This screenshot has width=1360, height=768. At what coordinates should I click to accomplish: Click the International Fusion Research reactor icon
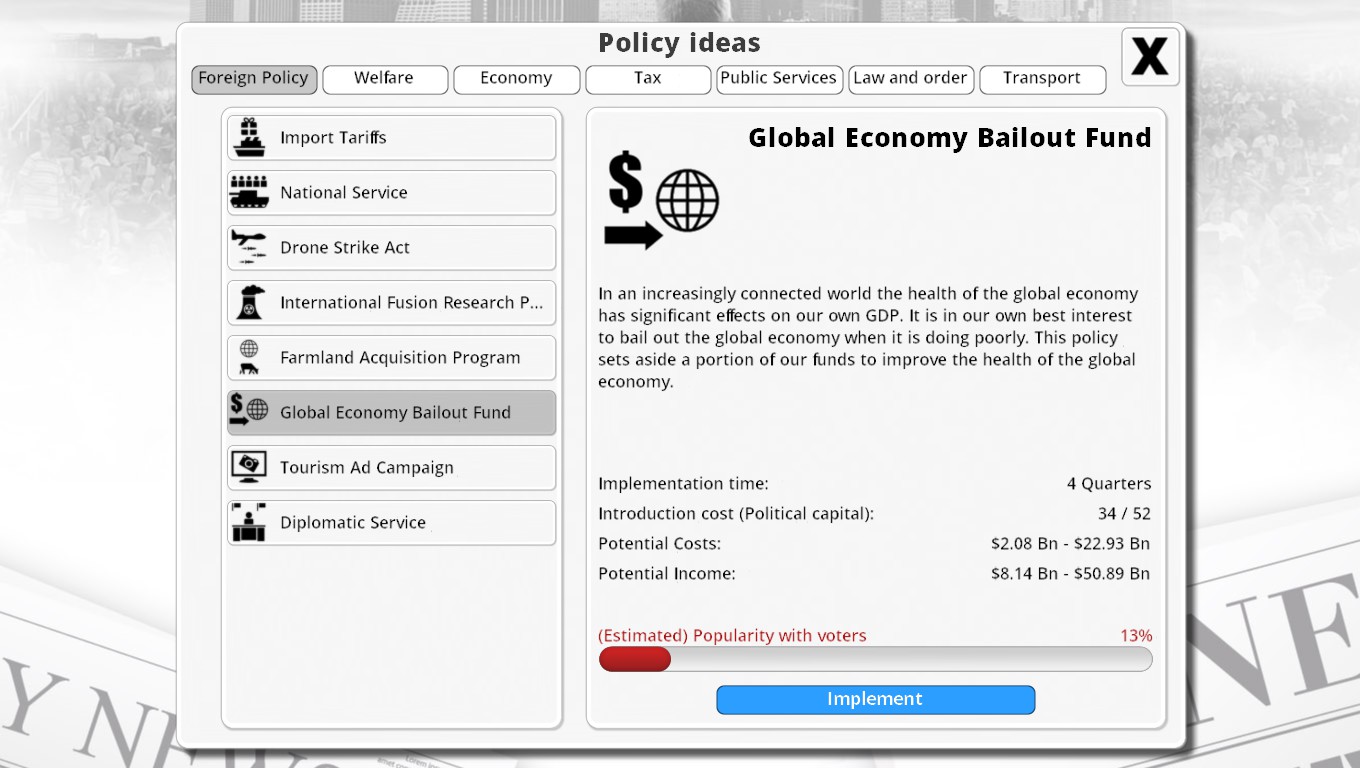tap(250, 302)
